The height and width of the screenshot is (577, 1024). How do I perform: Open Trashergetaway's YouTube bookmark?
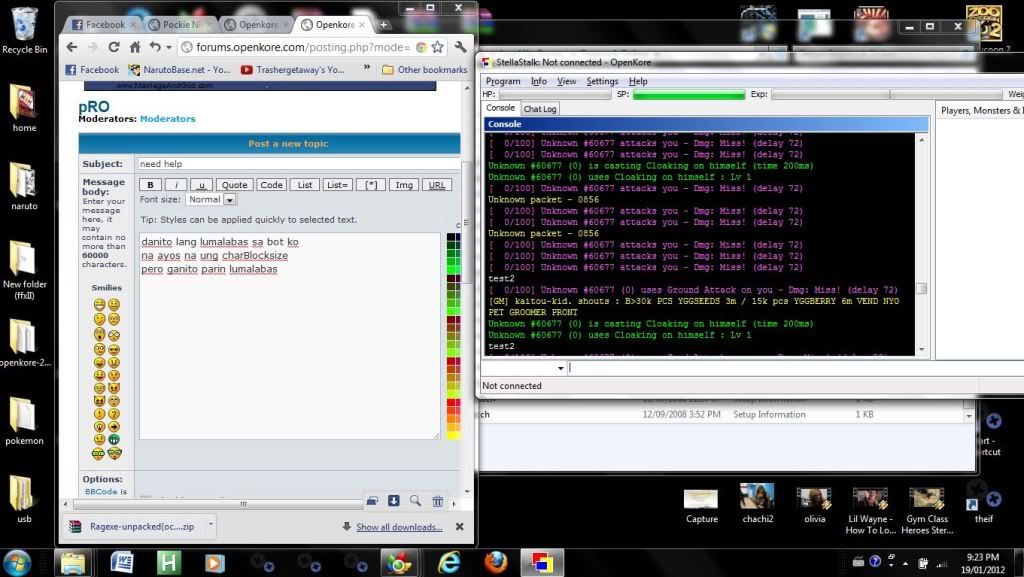pyautogui.click(x=293, y=69)
